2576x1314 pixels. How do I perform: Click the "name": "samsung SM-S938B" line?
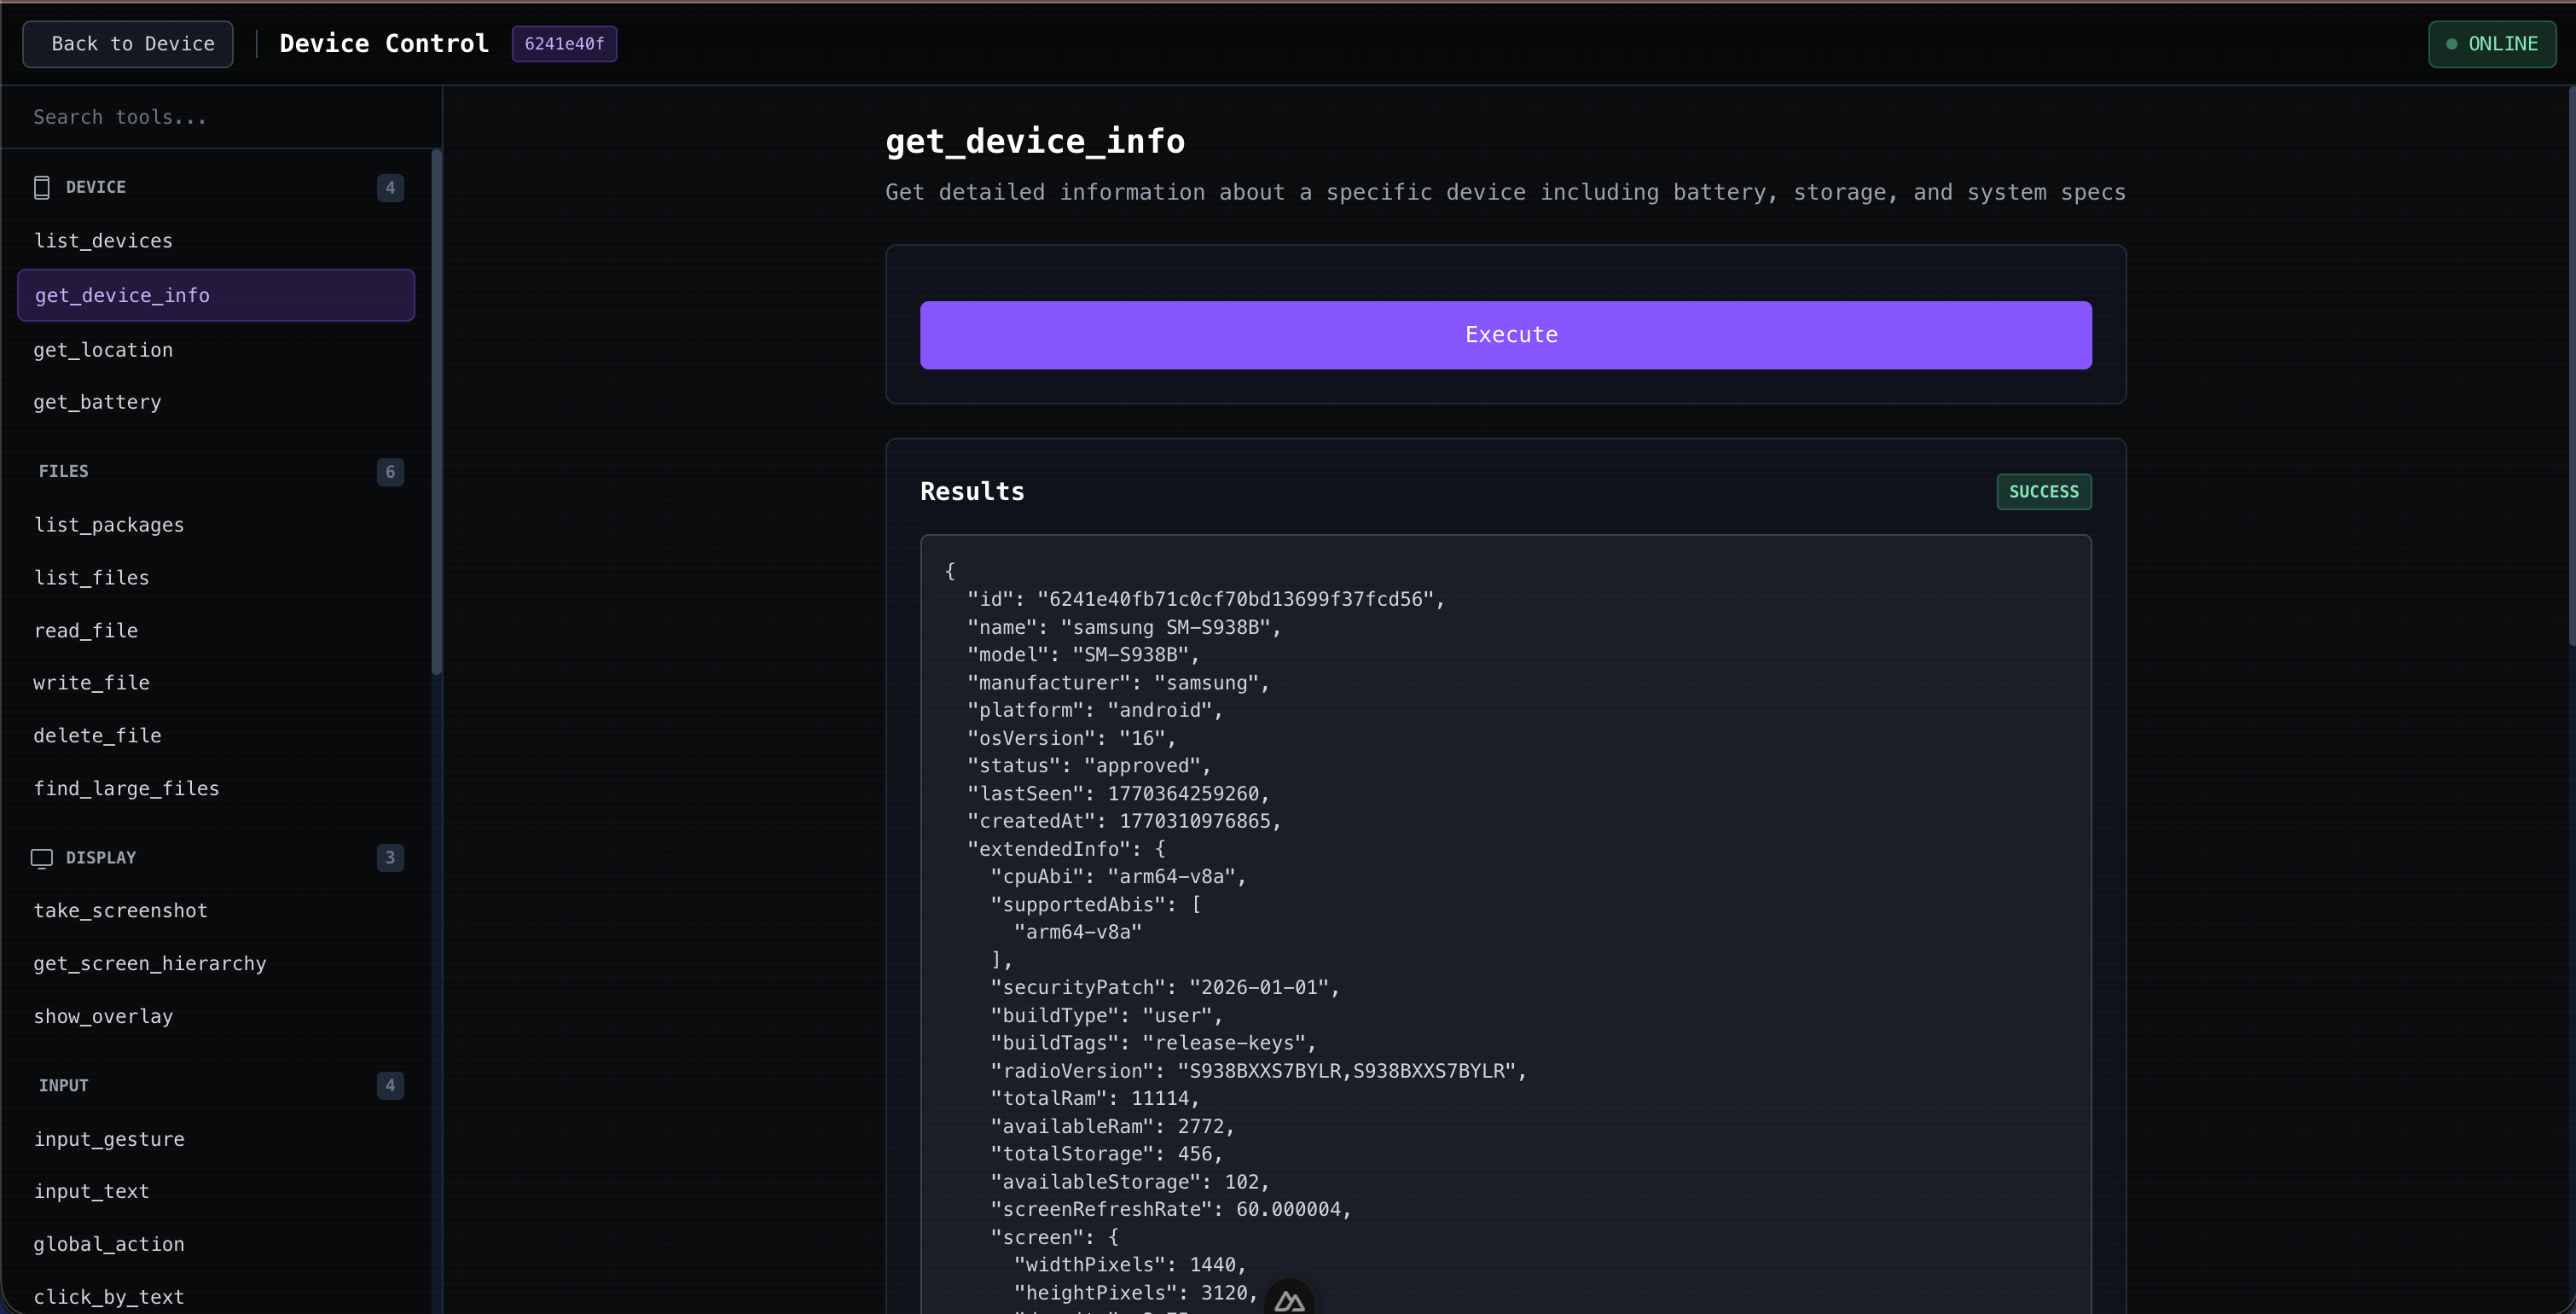click(x=1124, y=627)
